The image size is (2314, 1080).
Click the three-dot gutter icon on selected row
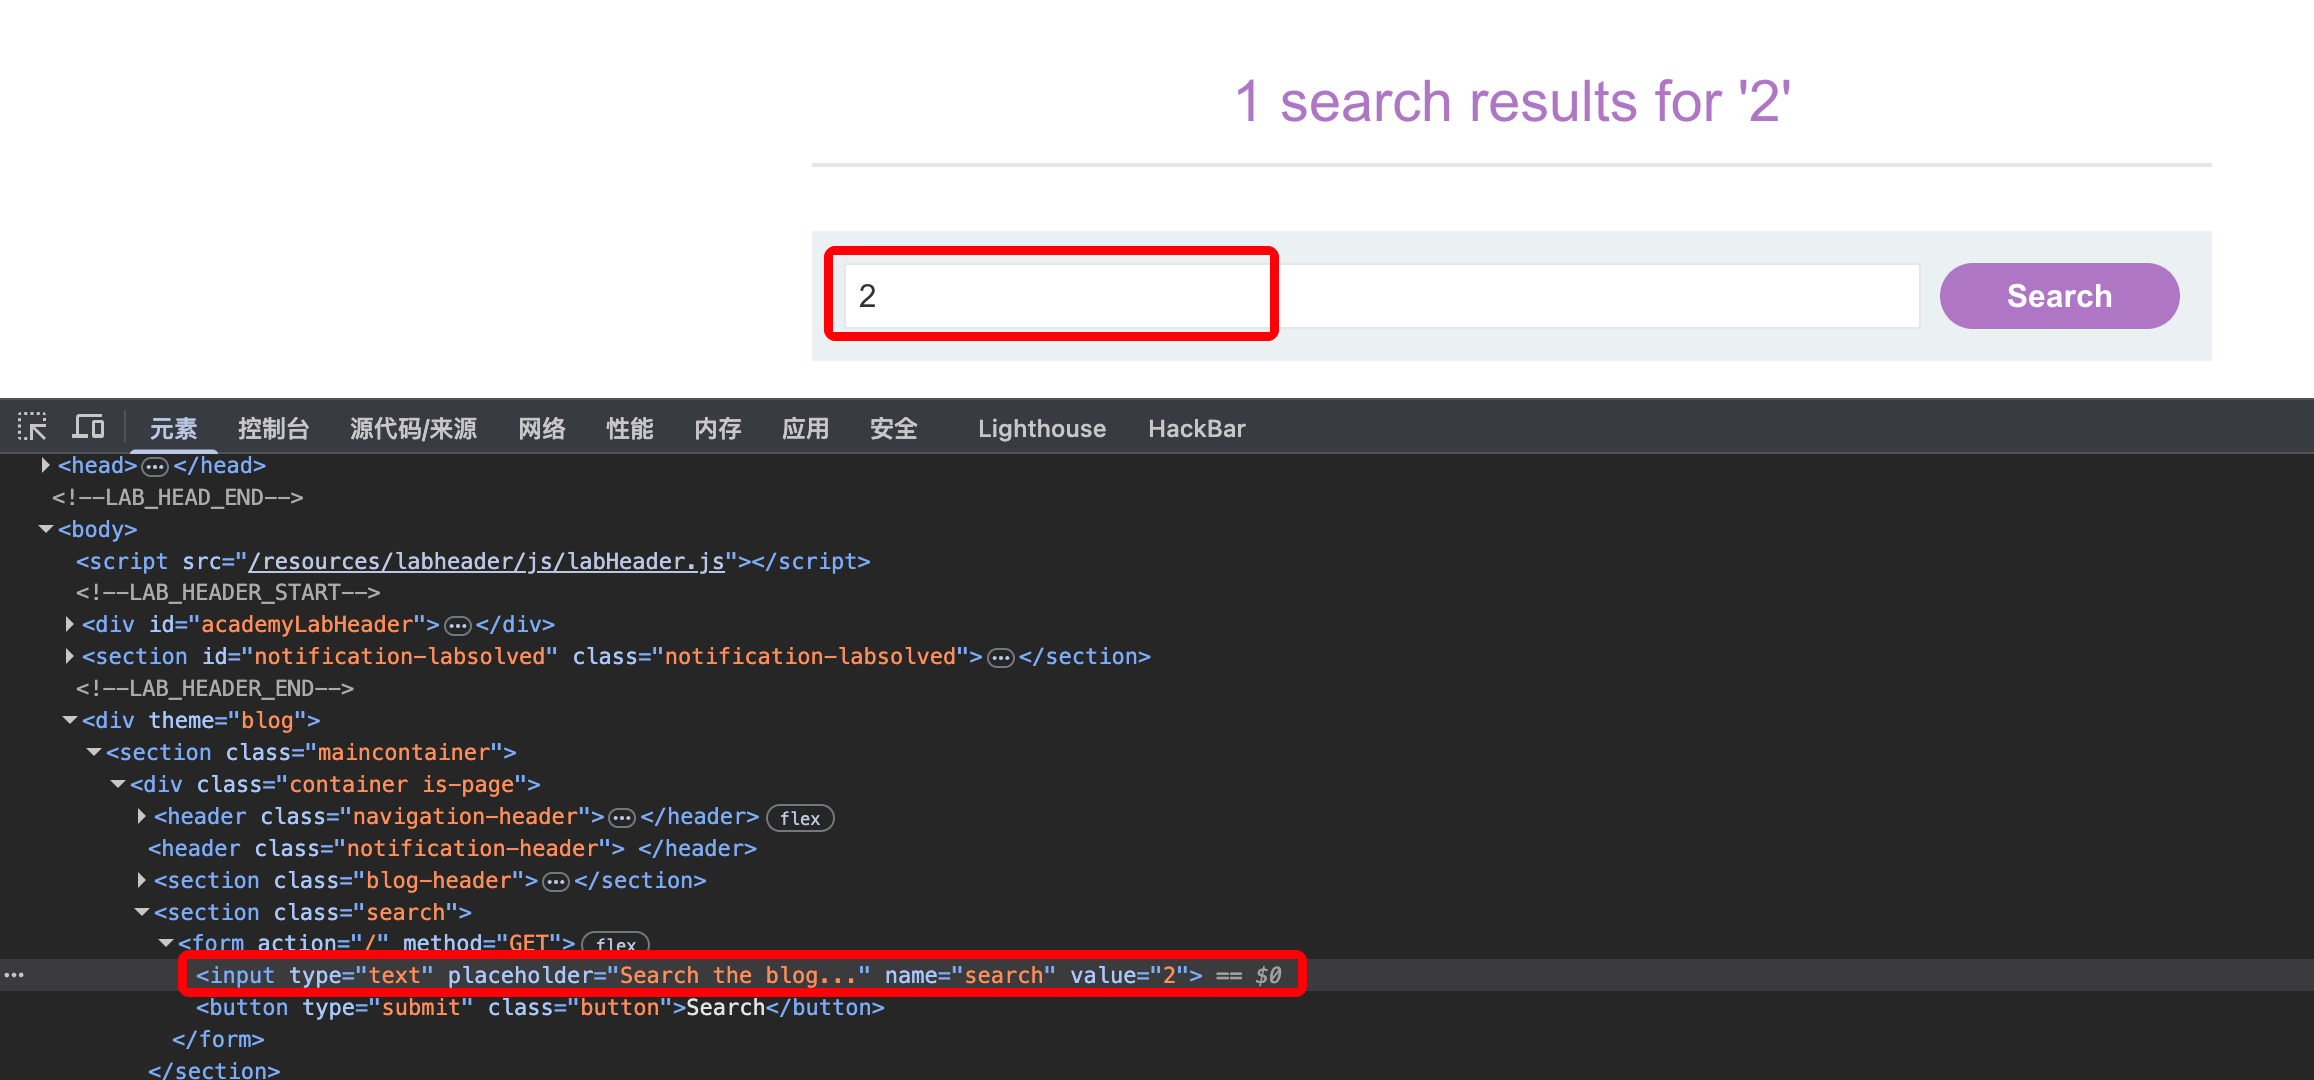click(x=14, y=975)
